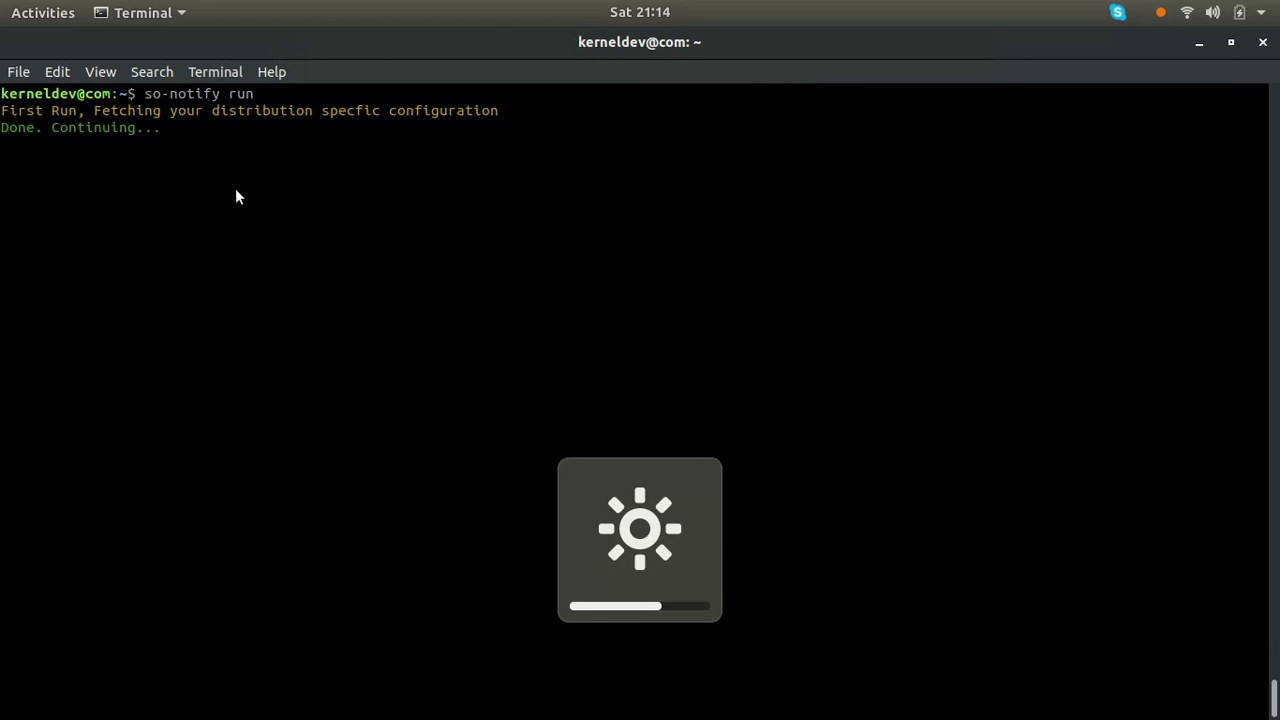The width and height of the screenshot is (1280, 720).
Task: Open the Terminal menu in menu bar
Action: (x=215, y=72)
